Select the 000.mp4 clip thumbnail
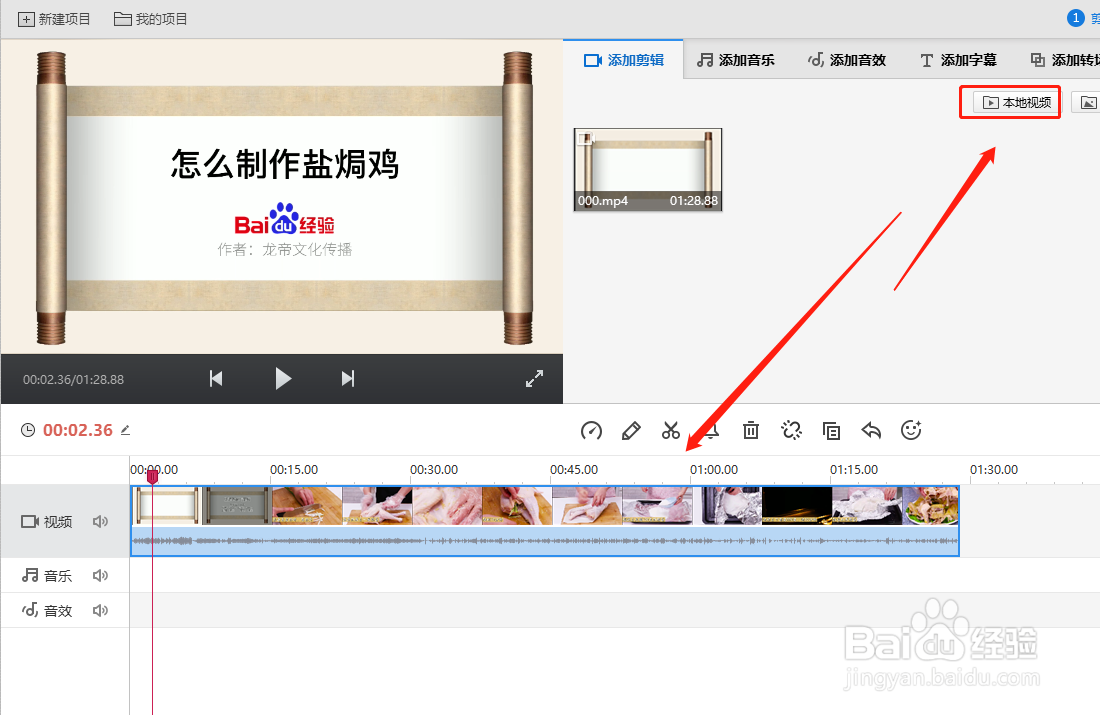The image size is (1100, 715). [647, 170]
